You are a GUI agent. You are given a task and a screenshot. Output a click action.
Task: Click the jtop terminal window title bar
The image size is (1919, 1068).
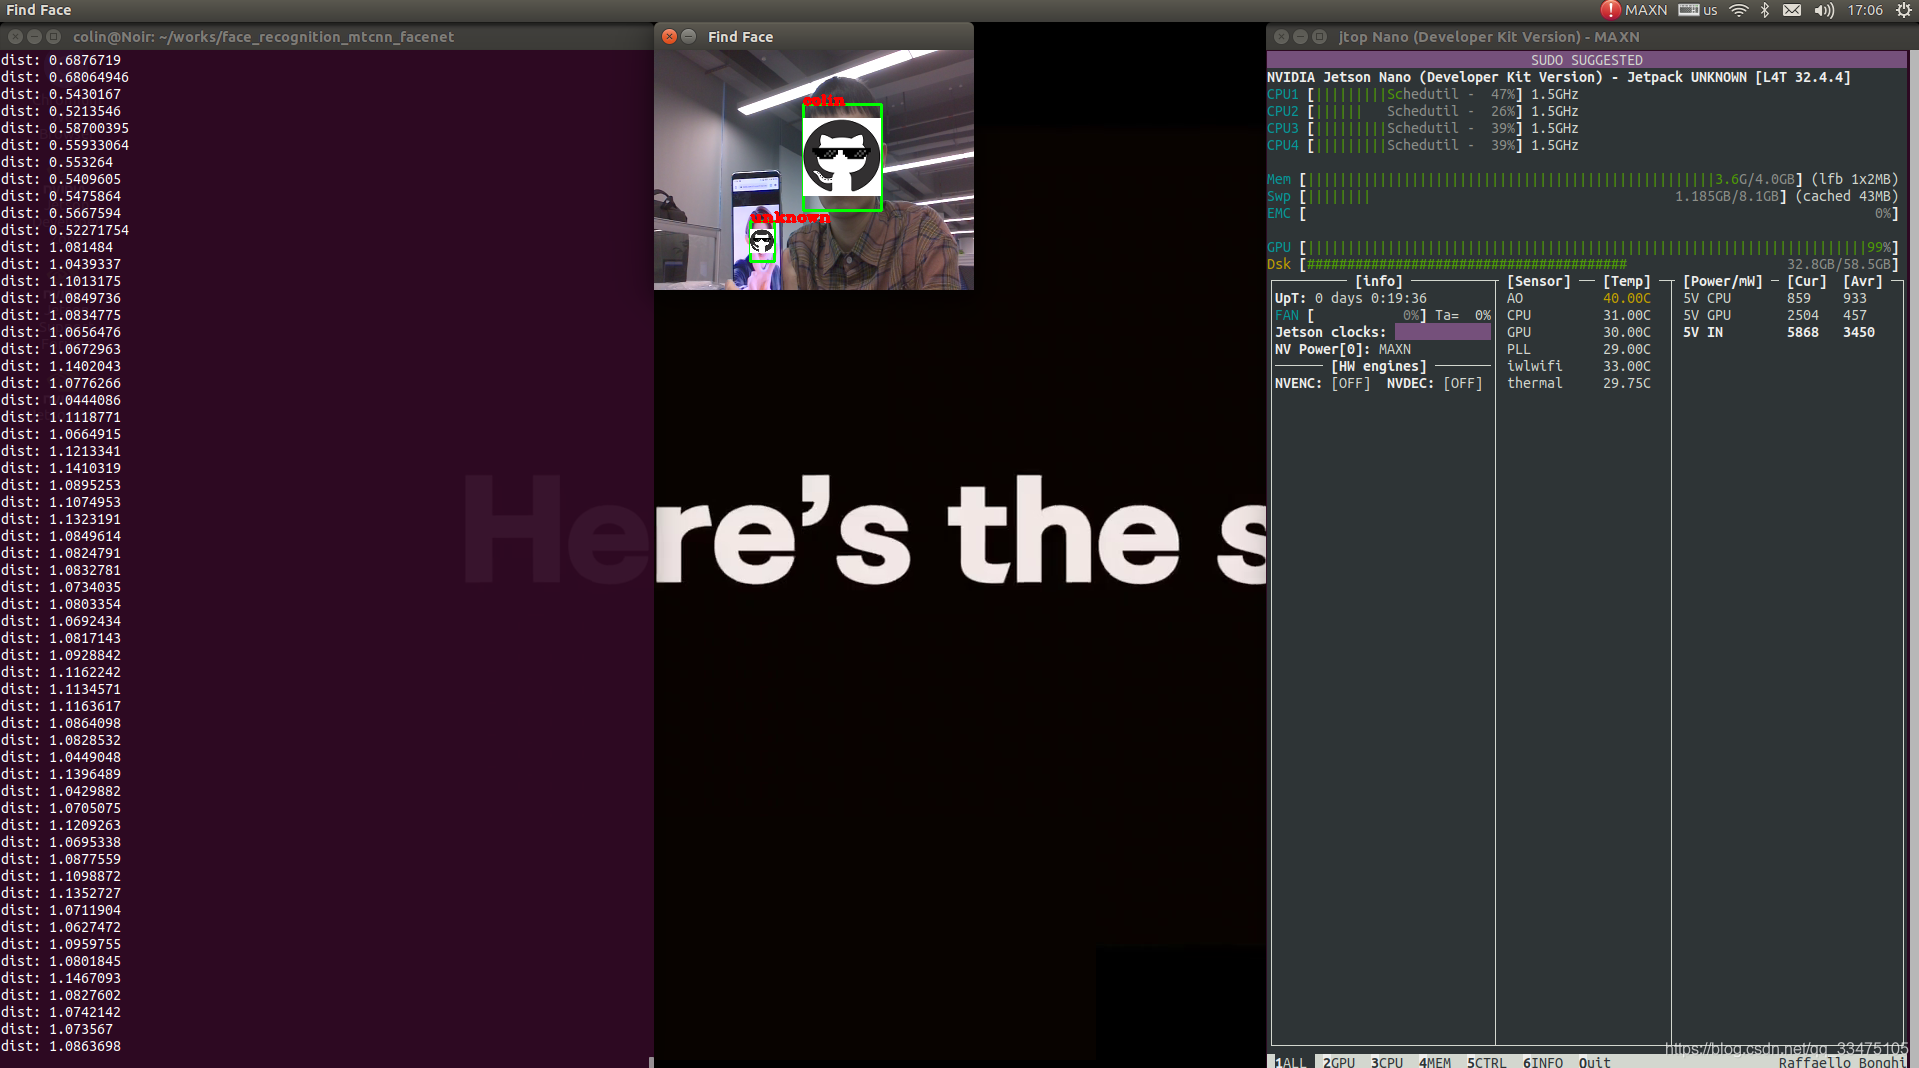(x=1600, y=37)
